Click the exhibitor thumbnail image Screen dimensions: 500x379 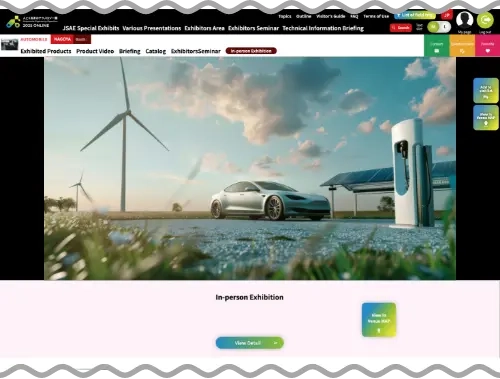tap(10, 45)
